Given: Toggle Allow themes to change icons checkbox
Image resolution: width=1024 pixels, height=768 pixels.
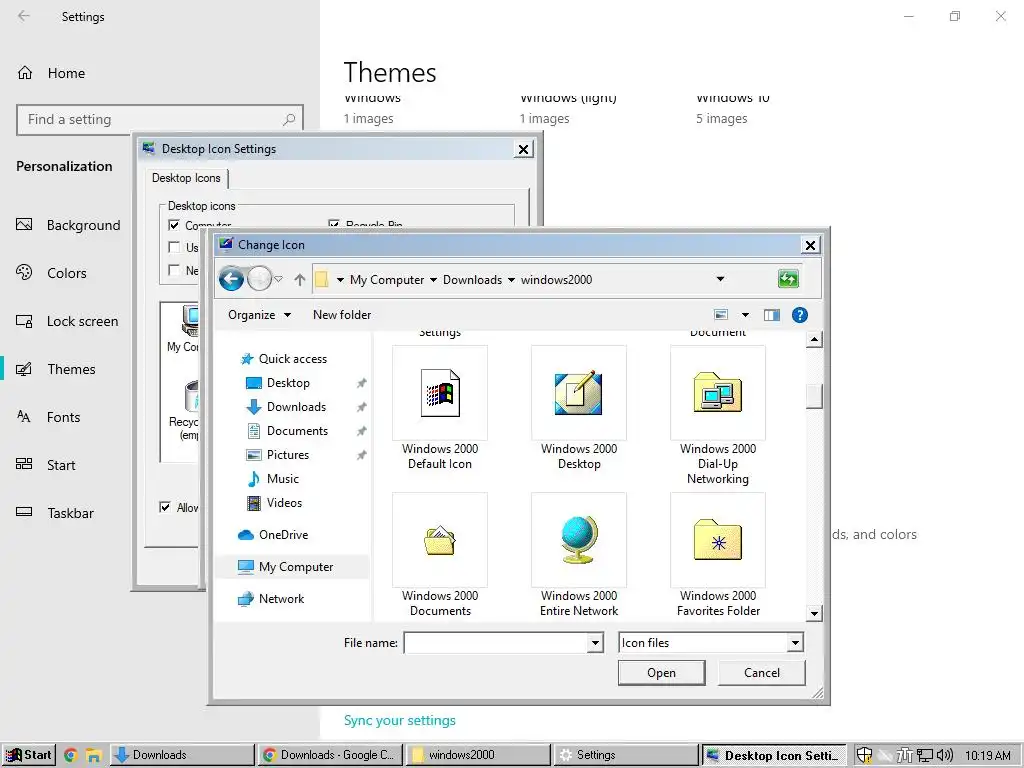Looking at the screenshot, I should [165, 507].
